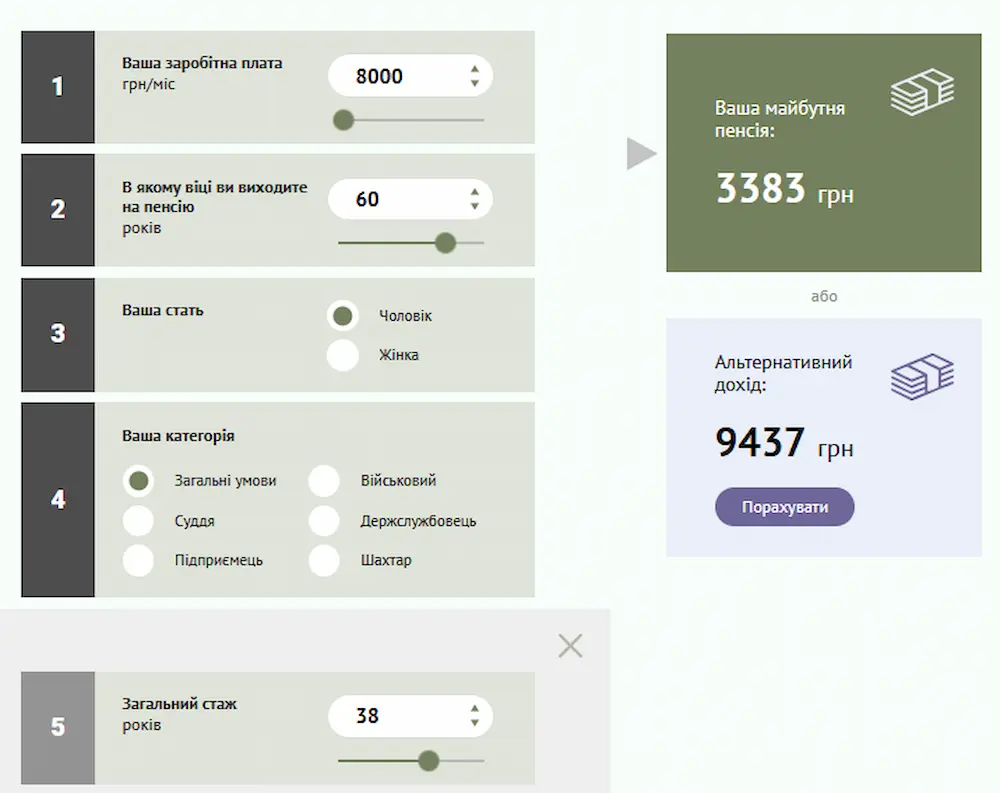1000x793 pixels.
Task: Pick the Шахтар category radio button
Action: [x=324, y=561]
